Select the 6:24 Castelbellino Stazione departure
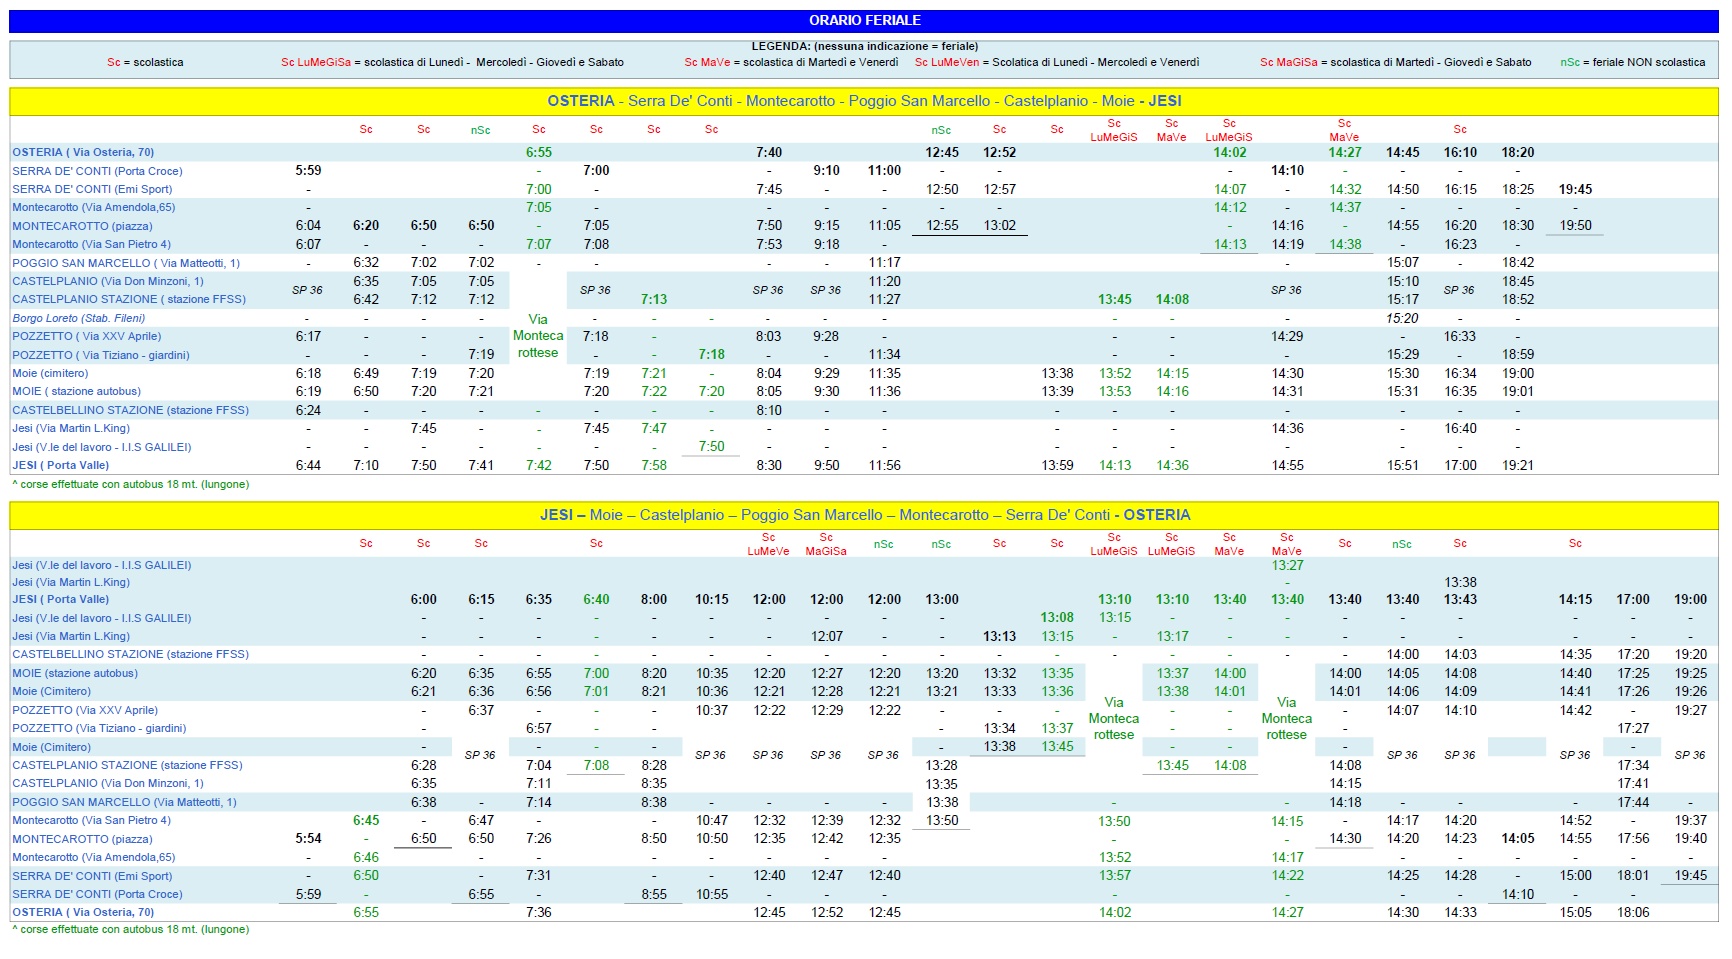Screen dimensions: 1732x959 (x=308, y=410)
